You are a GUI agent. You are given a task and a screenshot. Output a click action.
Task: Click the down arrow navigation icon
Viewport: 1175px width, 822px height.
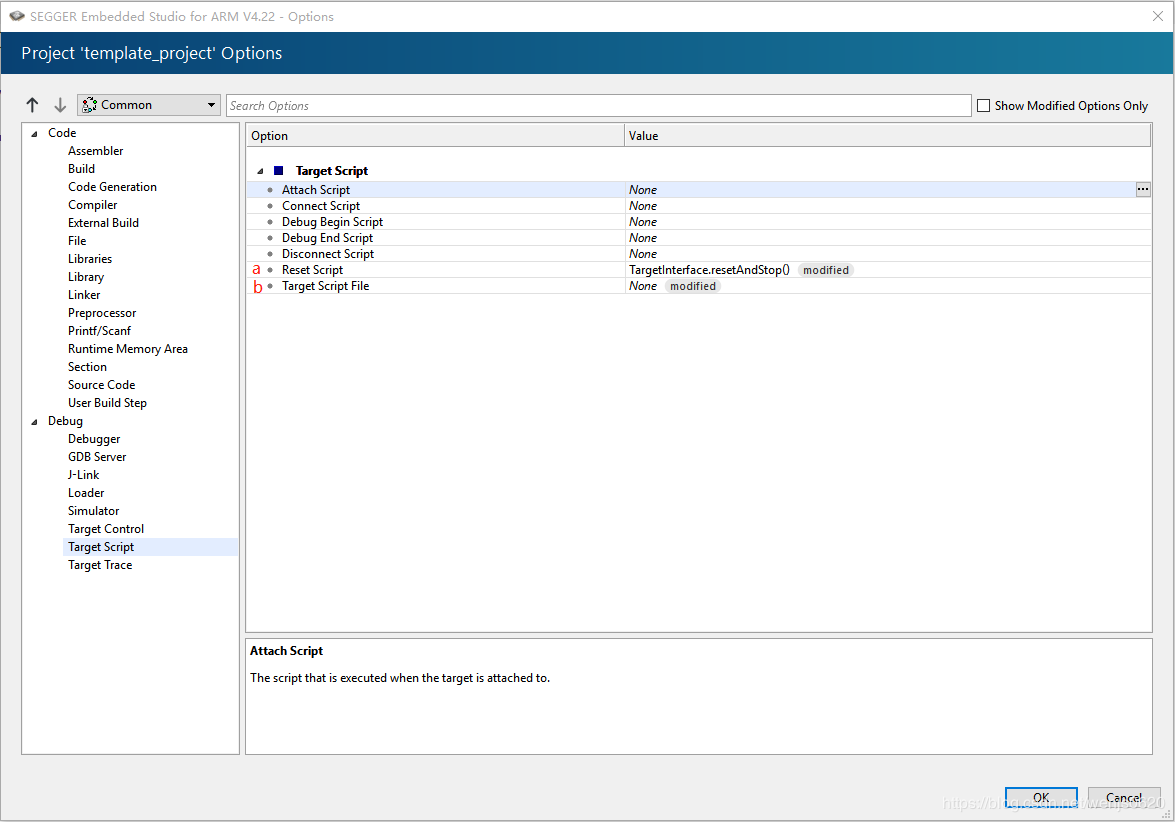[x=60, y=105]
